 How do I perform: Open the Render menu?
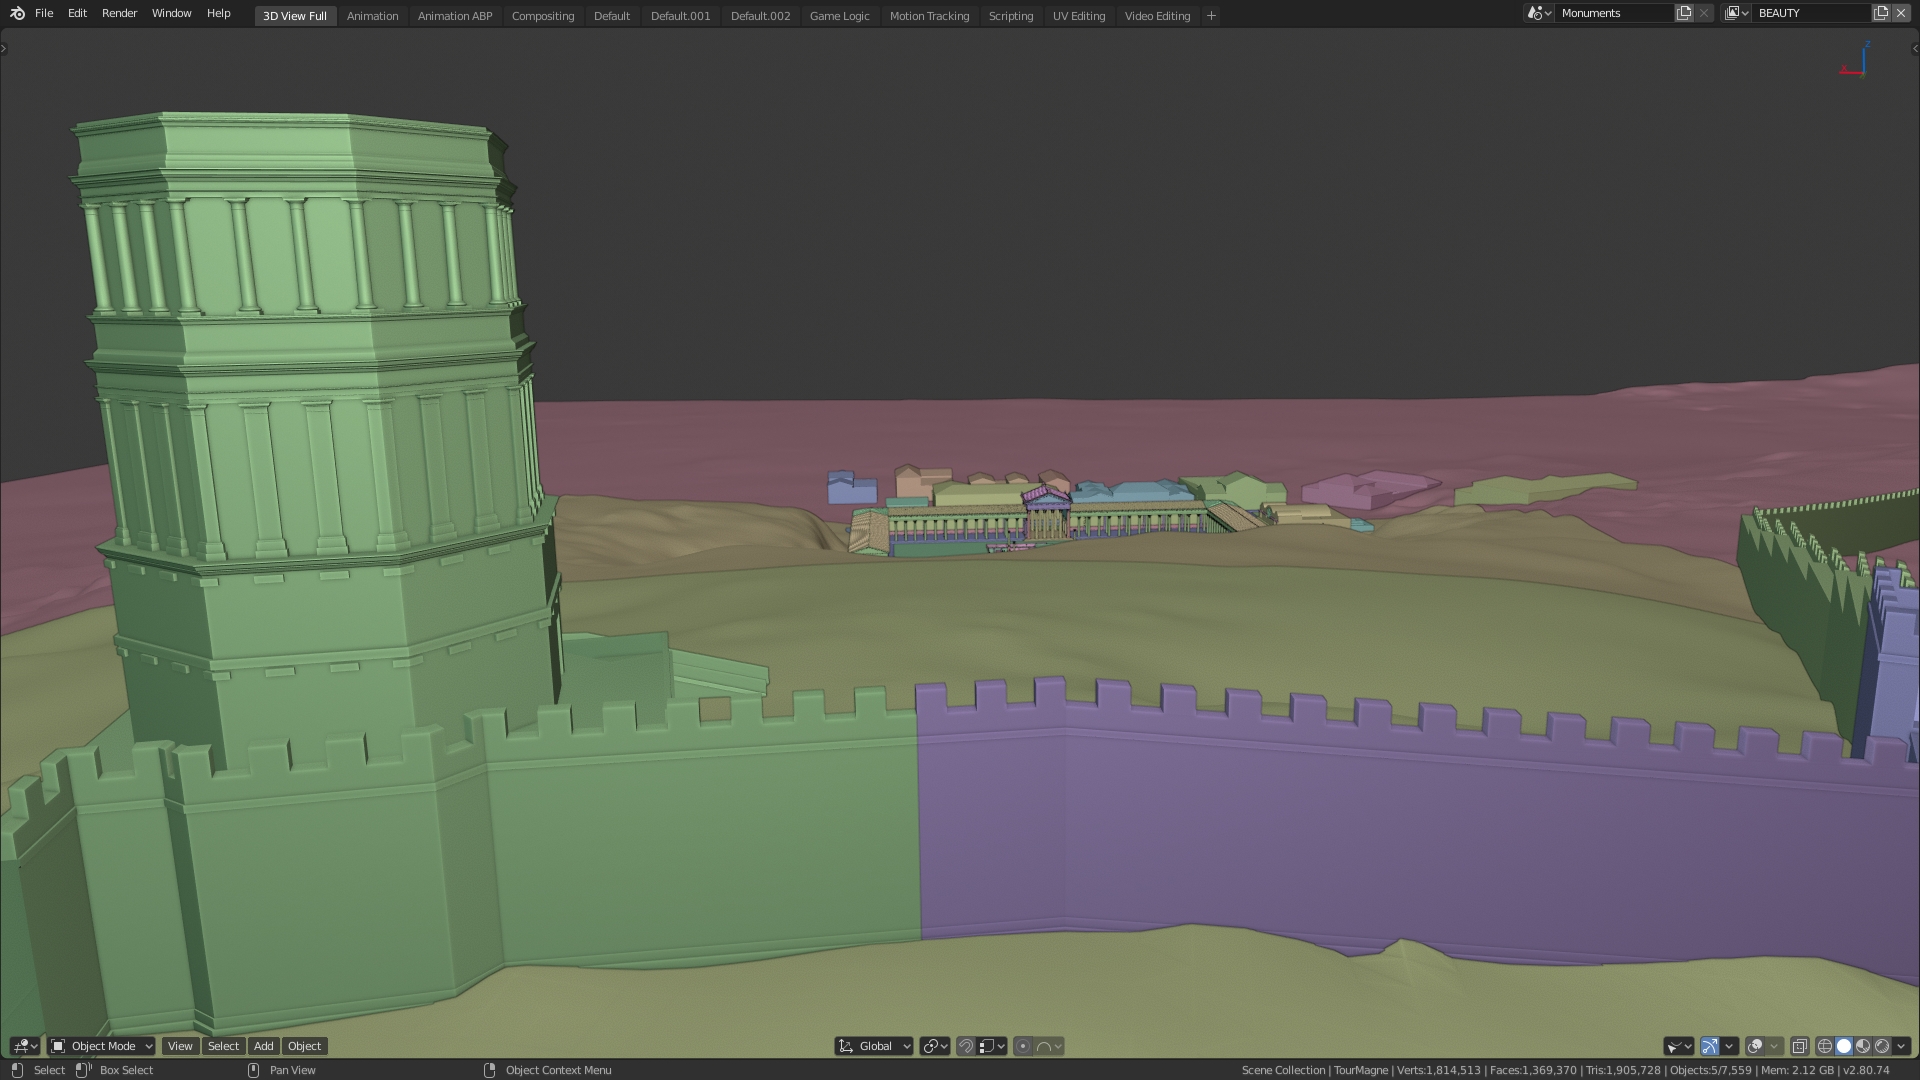coord(119,13)
